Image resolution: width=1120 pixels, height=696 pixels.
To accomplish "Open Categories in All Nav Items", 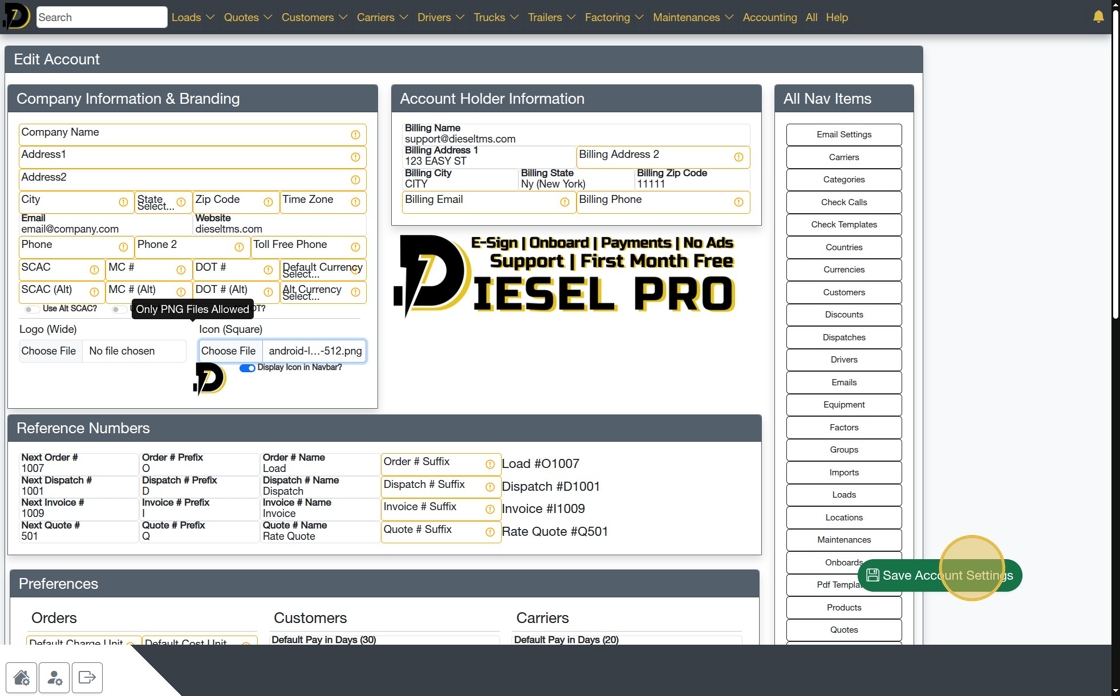I will pos(844,179).
